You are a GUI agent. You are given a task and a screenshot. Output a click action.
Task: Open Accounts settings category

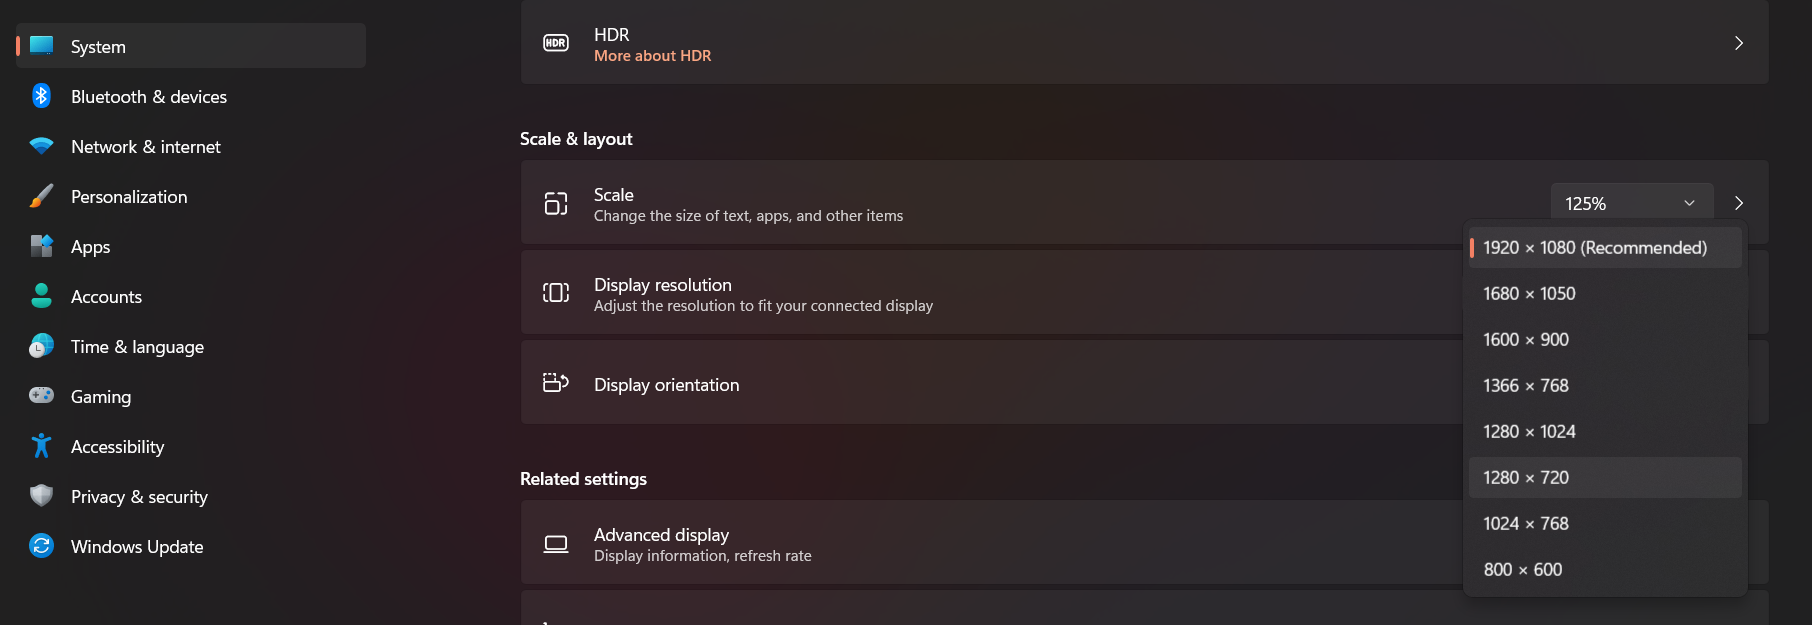(106, 297)
